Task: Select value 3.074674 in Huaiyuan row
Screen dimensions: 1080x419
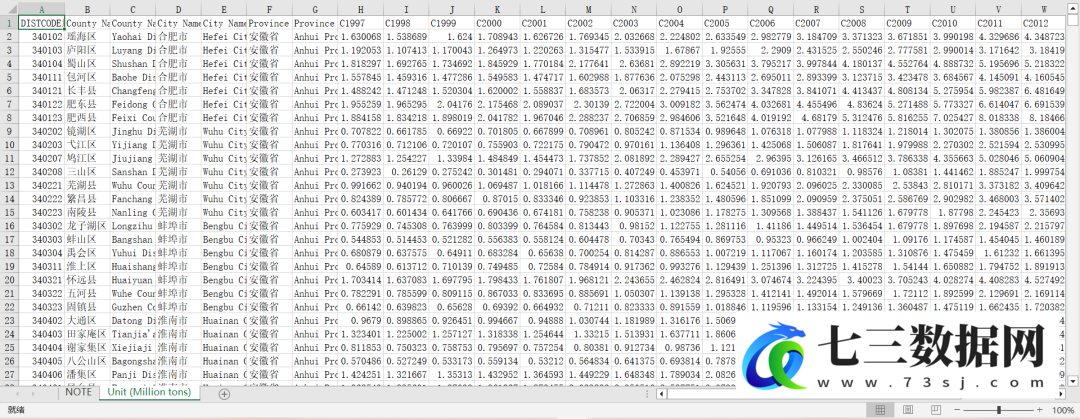Action: [x=771, y=280]
